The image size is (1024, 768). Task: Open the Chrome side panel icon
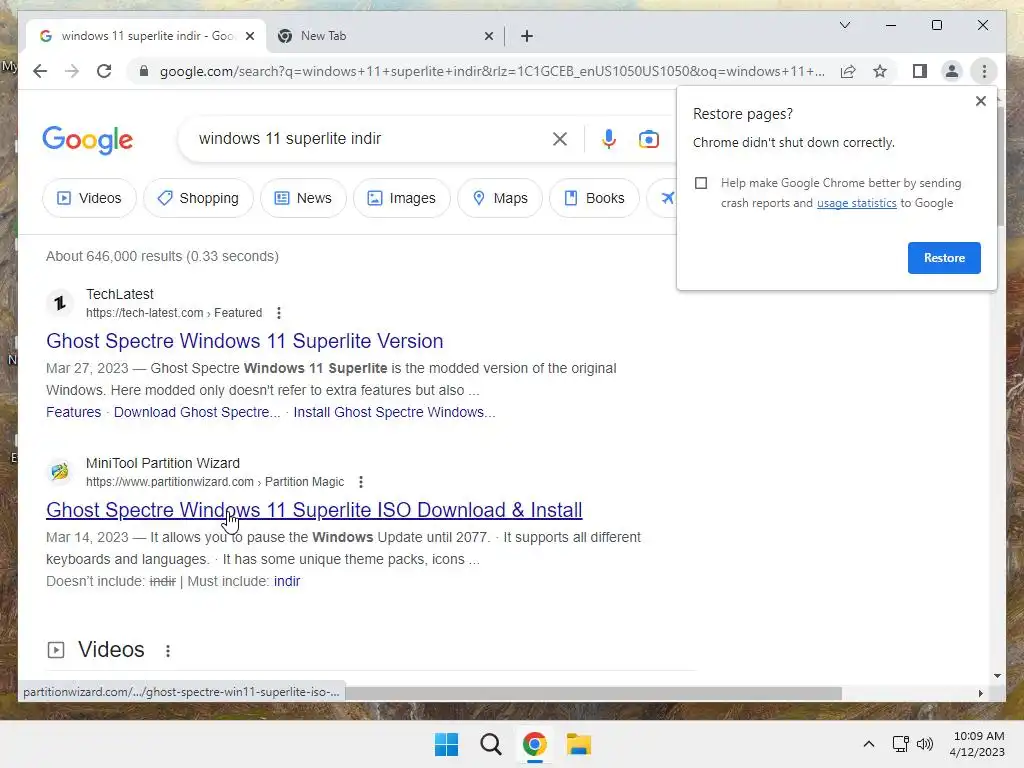click(x=920, y=71)
